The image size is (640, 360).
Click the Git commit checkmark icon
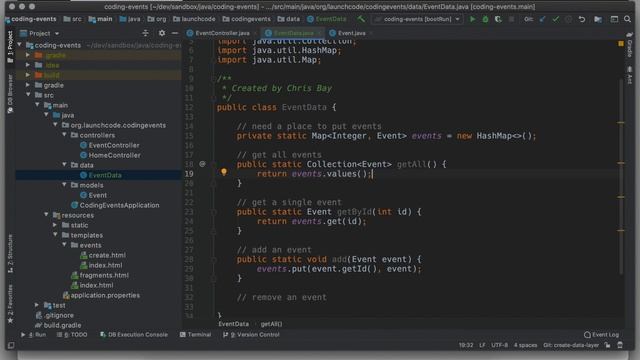point(555,19)
